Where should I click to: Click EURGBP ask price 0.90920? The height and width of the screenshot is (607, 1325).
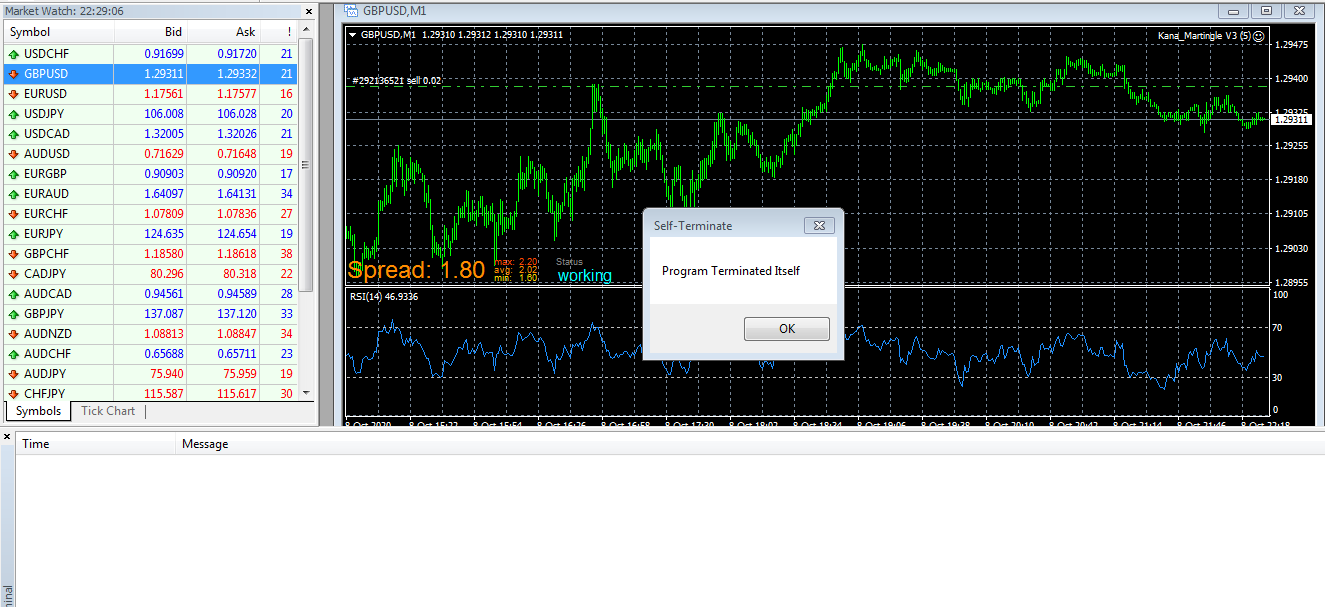pyautogui.click(x=237, y=174)
